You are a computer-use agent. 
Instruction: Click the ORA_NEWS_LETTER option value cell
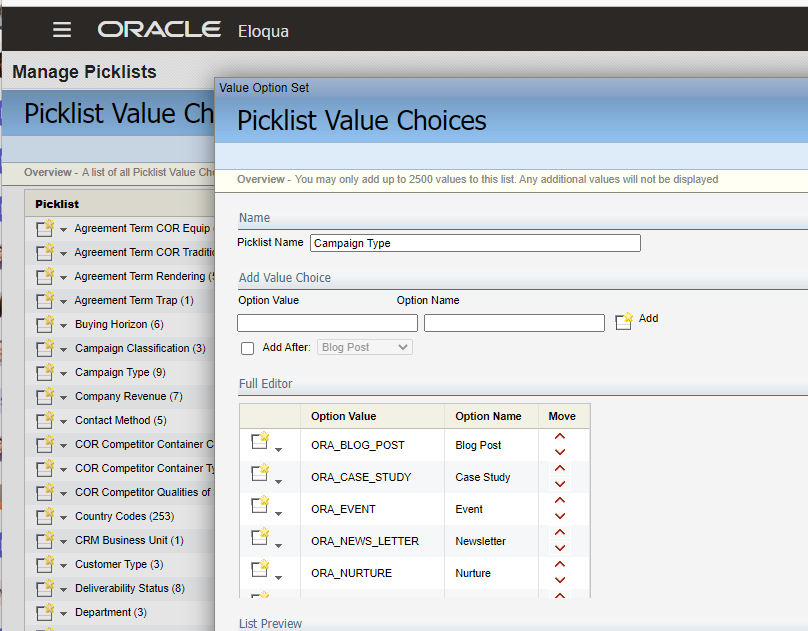pyautogui.click(x=365, y=541)
